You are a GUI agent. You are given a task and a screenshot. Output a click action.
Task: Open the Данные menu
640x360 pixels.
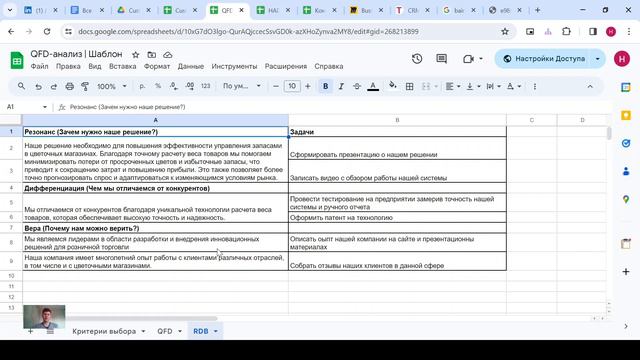point(191,66)
